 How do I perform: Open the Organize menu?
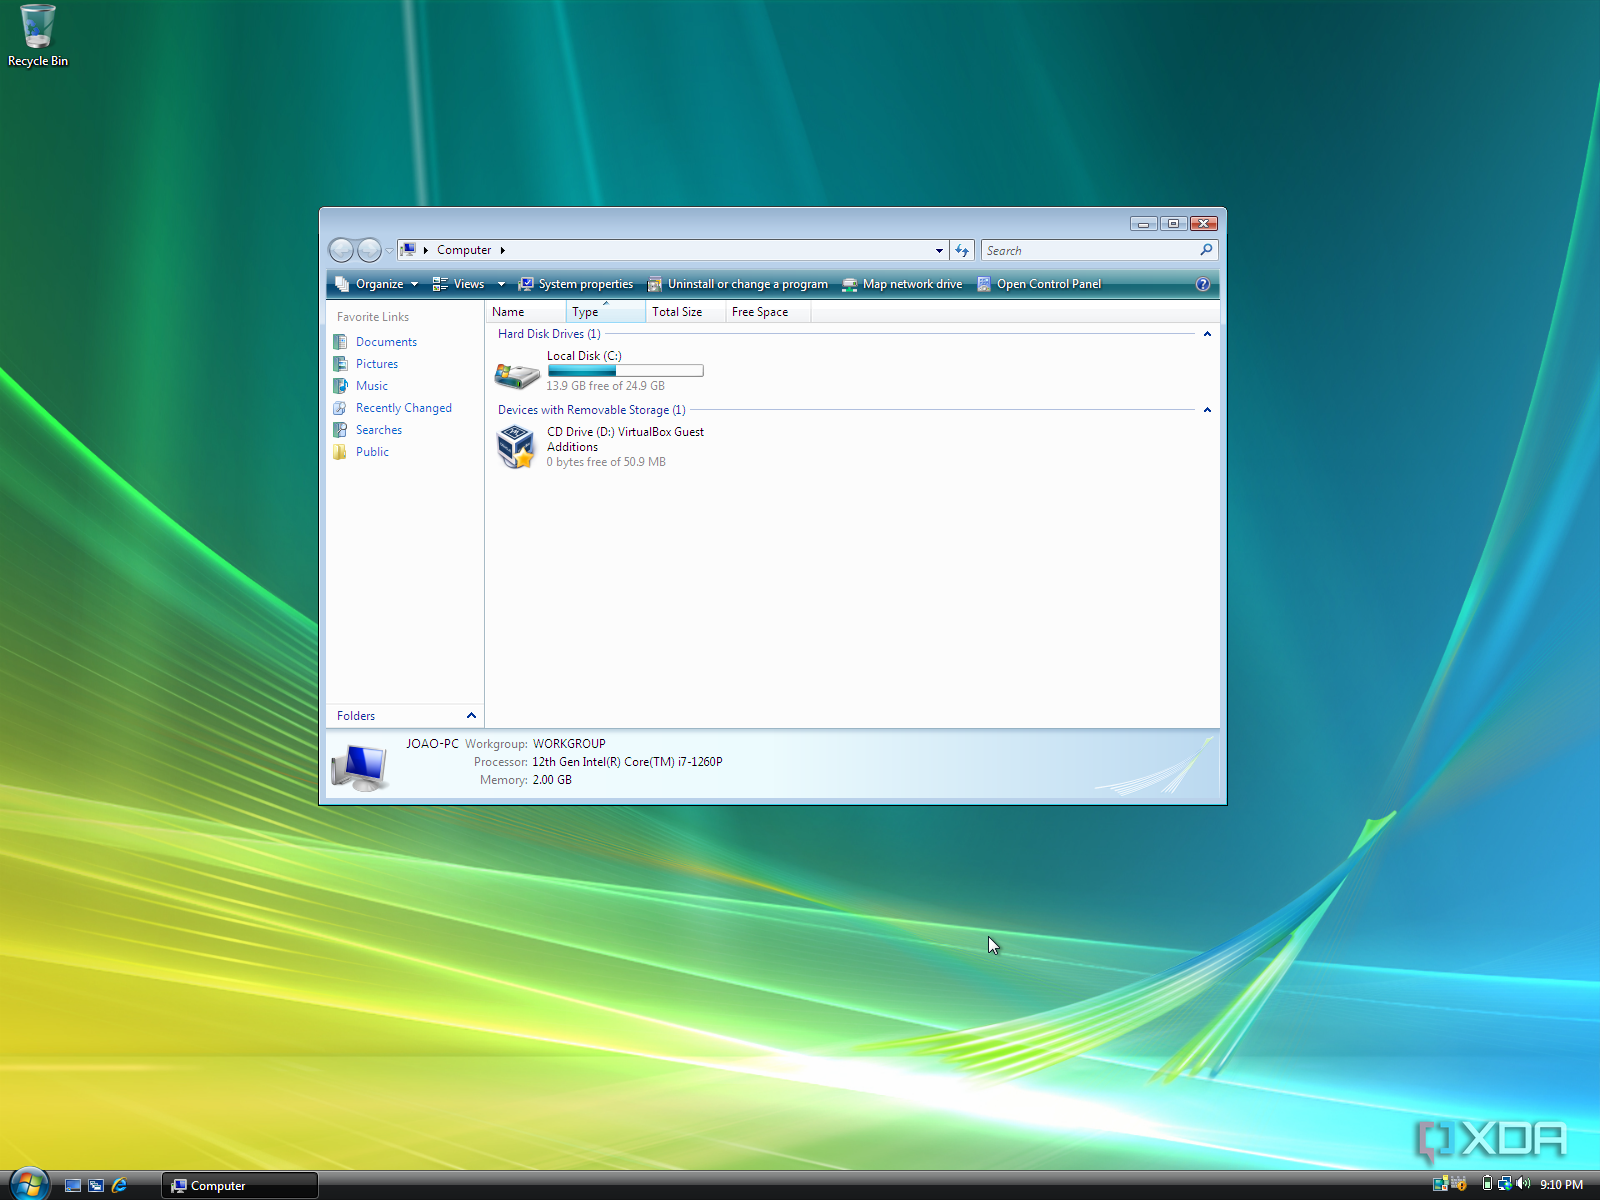377,284
